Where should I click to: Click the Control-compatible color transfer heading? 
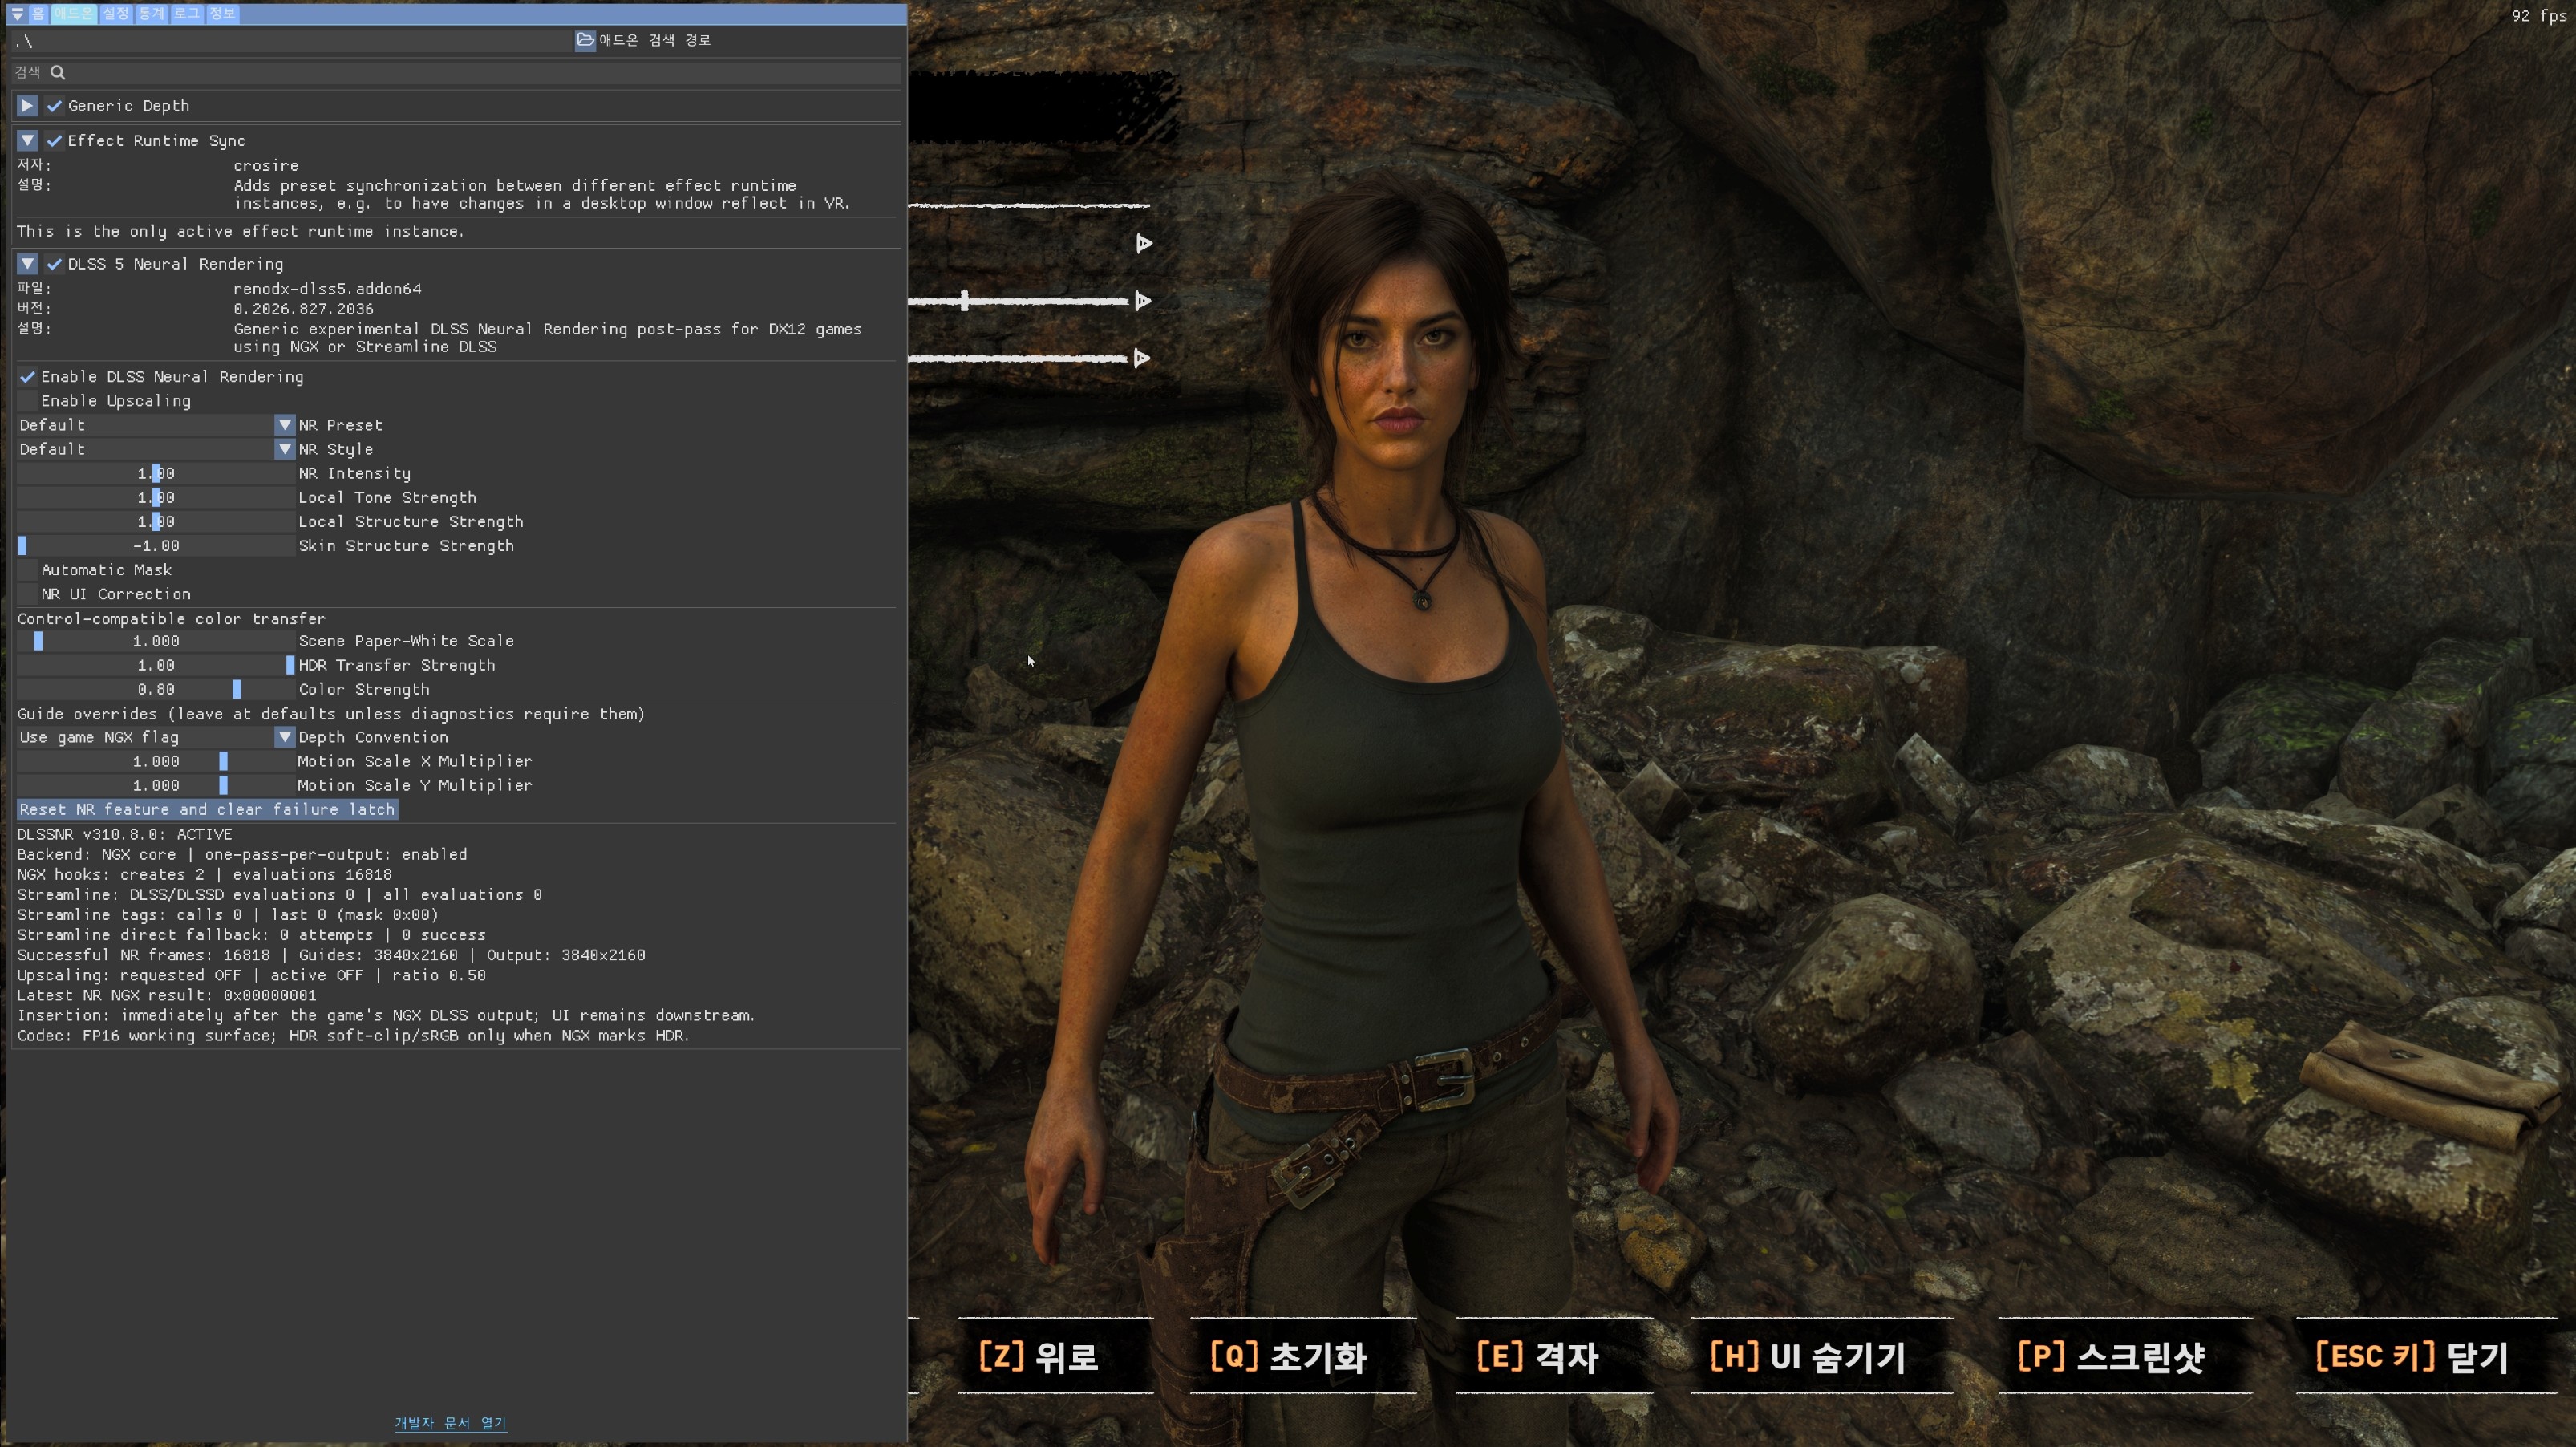[x=171, y=619]
